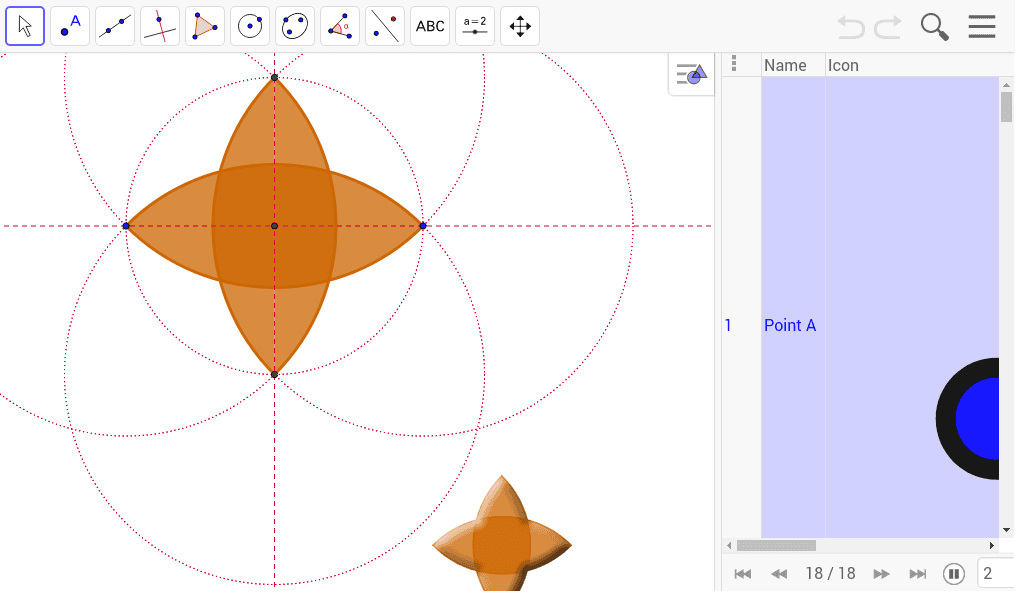Open the search magnifier

(934, 27)
